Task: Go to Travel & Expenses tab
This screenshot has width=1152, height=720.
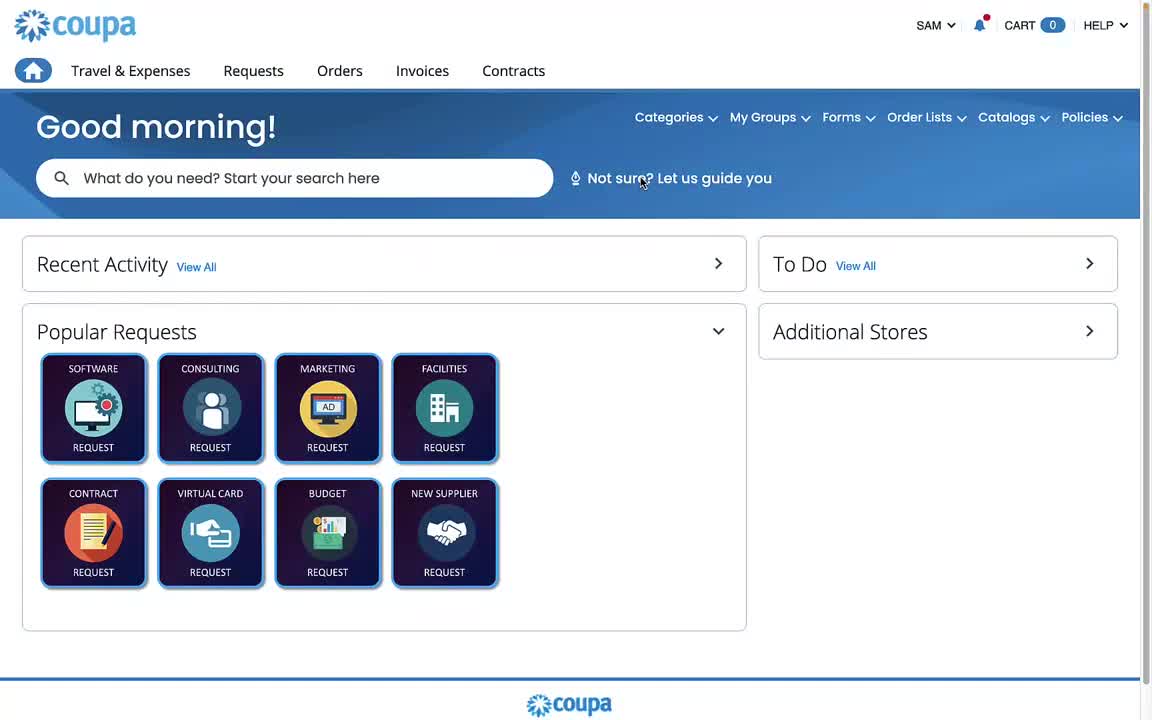Action: tap(131, 71)
